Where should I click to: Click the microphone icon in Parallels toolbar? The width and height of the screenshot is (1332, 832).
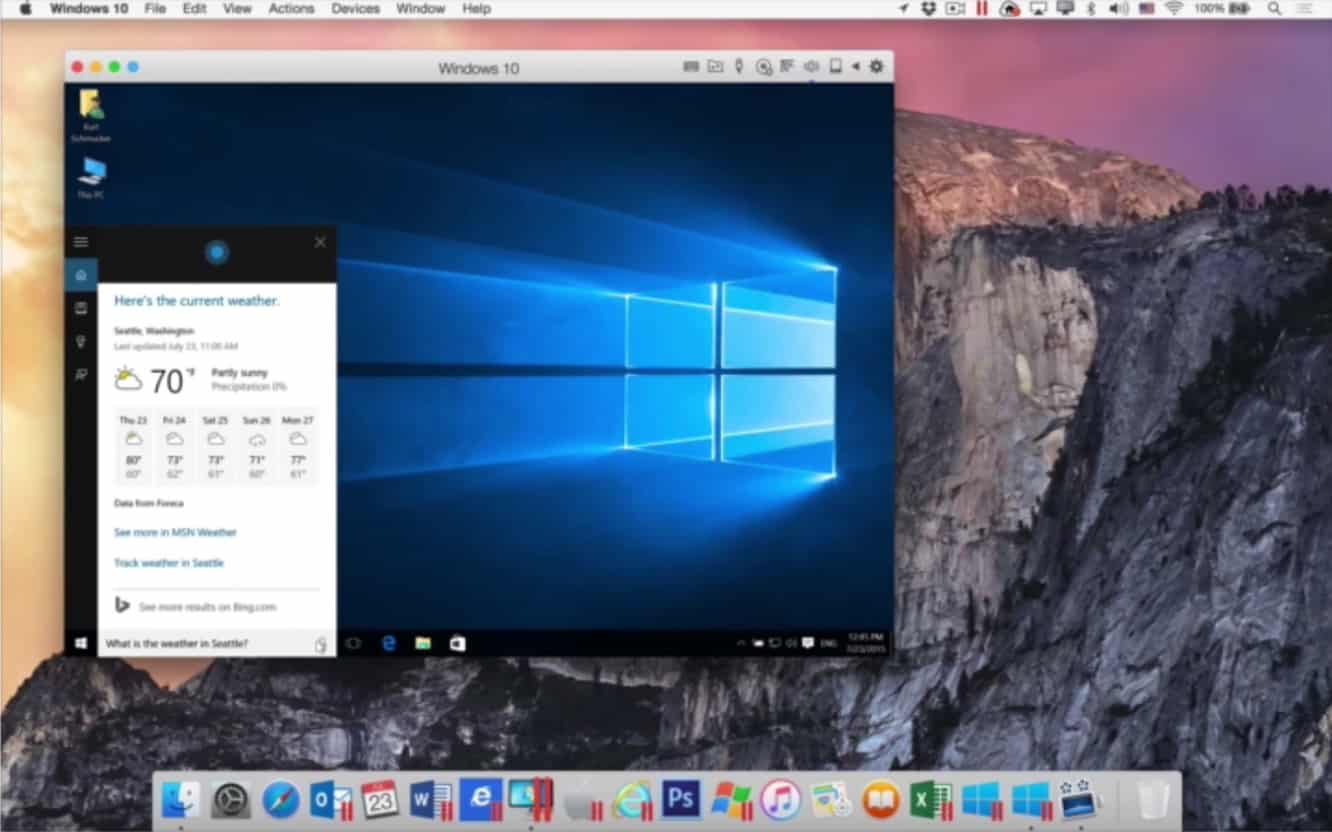(x=739, y=67)
